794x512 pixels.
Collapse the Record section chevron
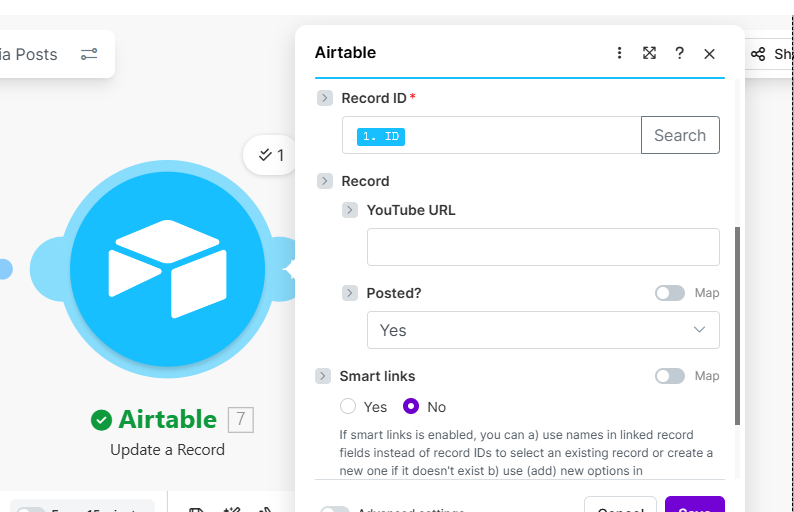[325, 181]
